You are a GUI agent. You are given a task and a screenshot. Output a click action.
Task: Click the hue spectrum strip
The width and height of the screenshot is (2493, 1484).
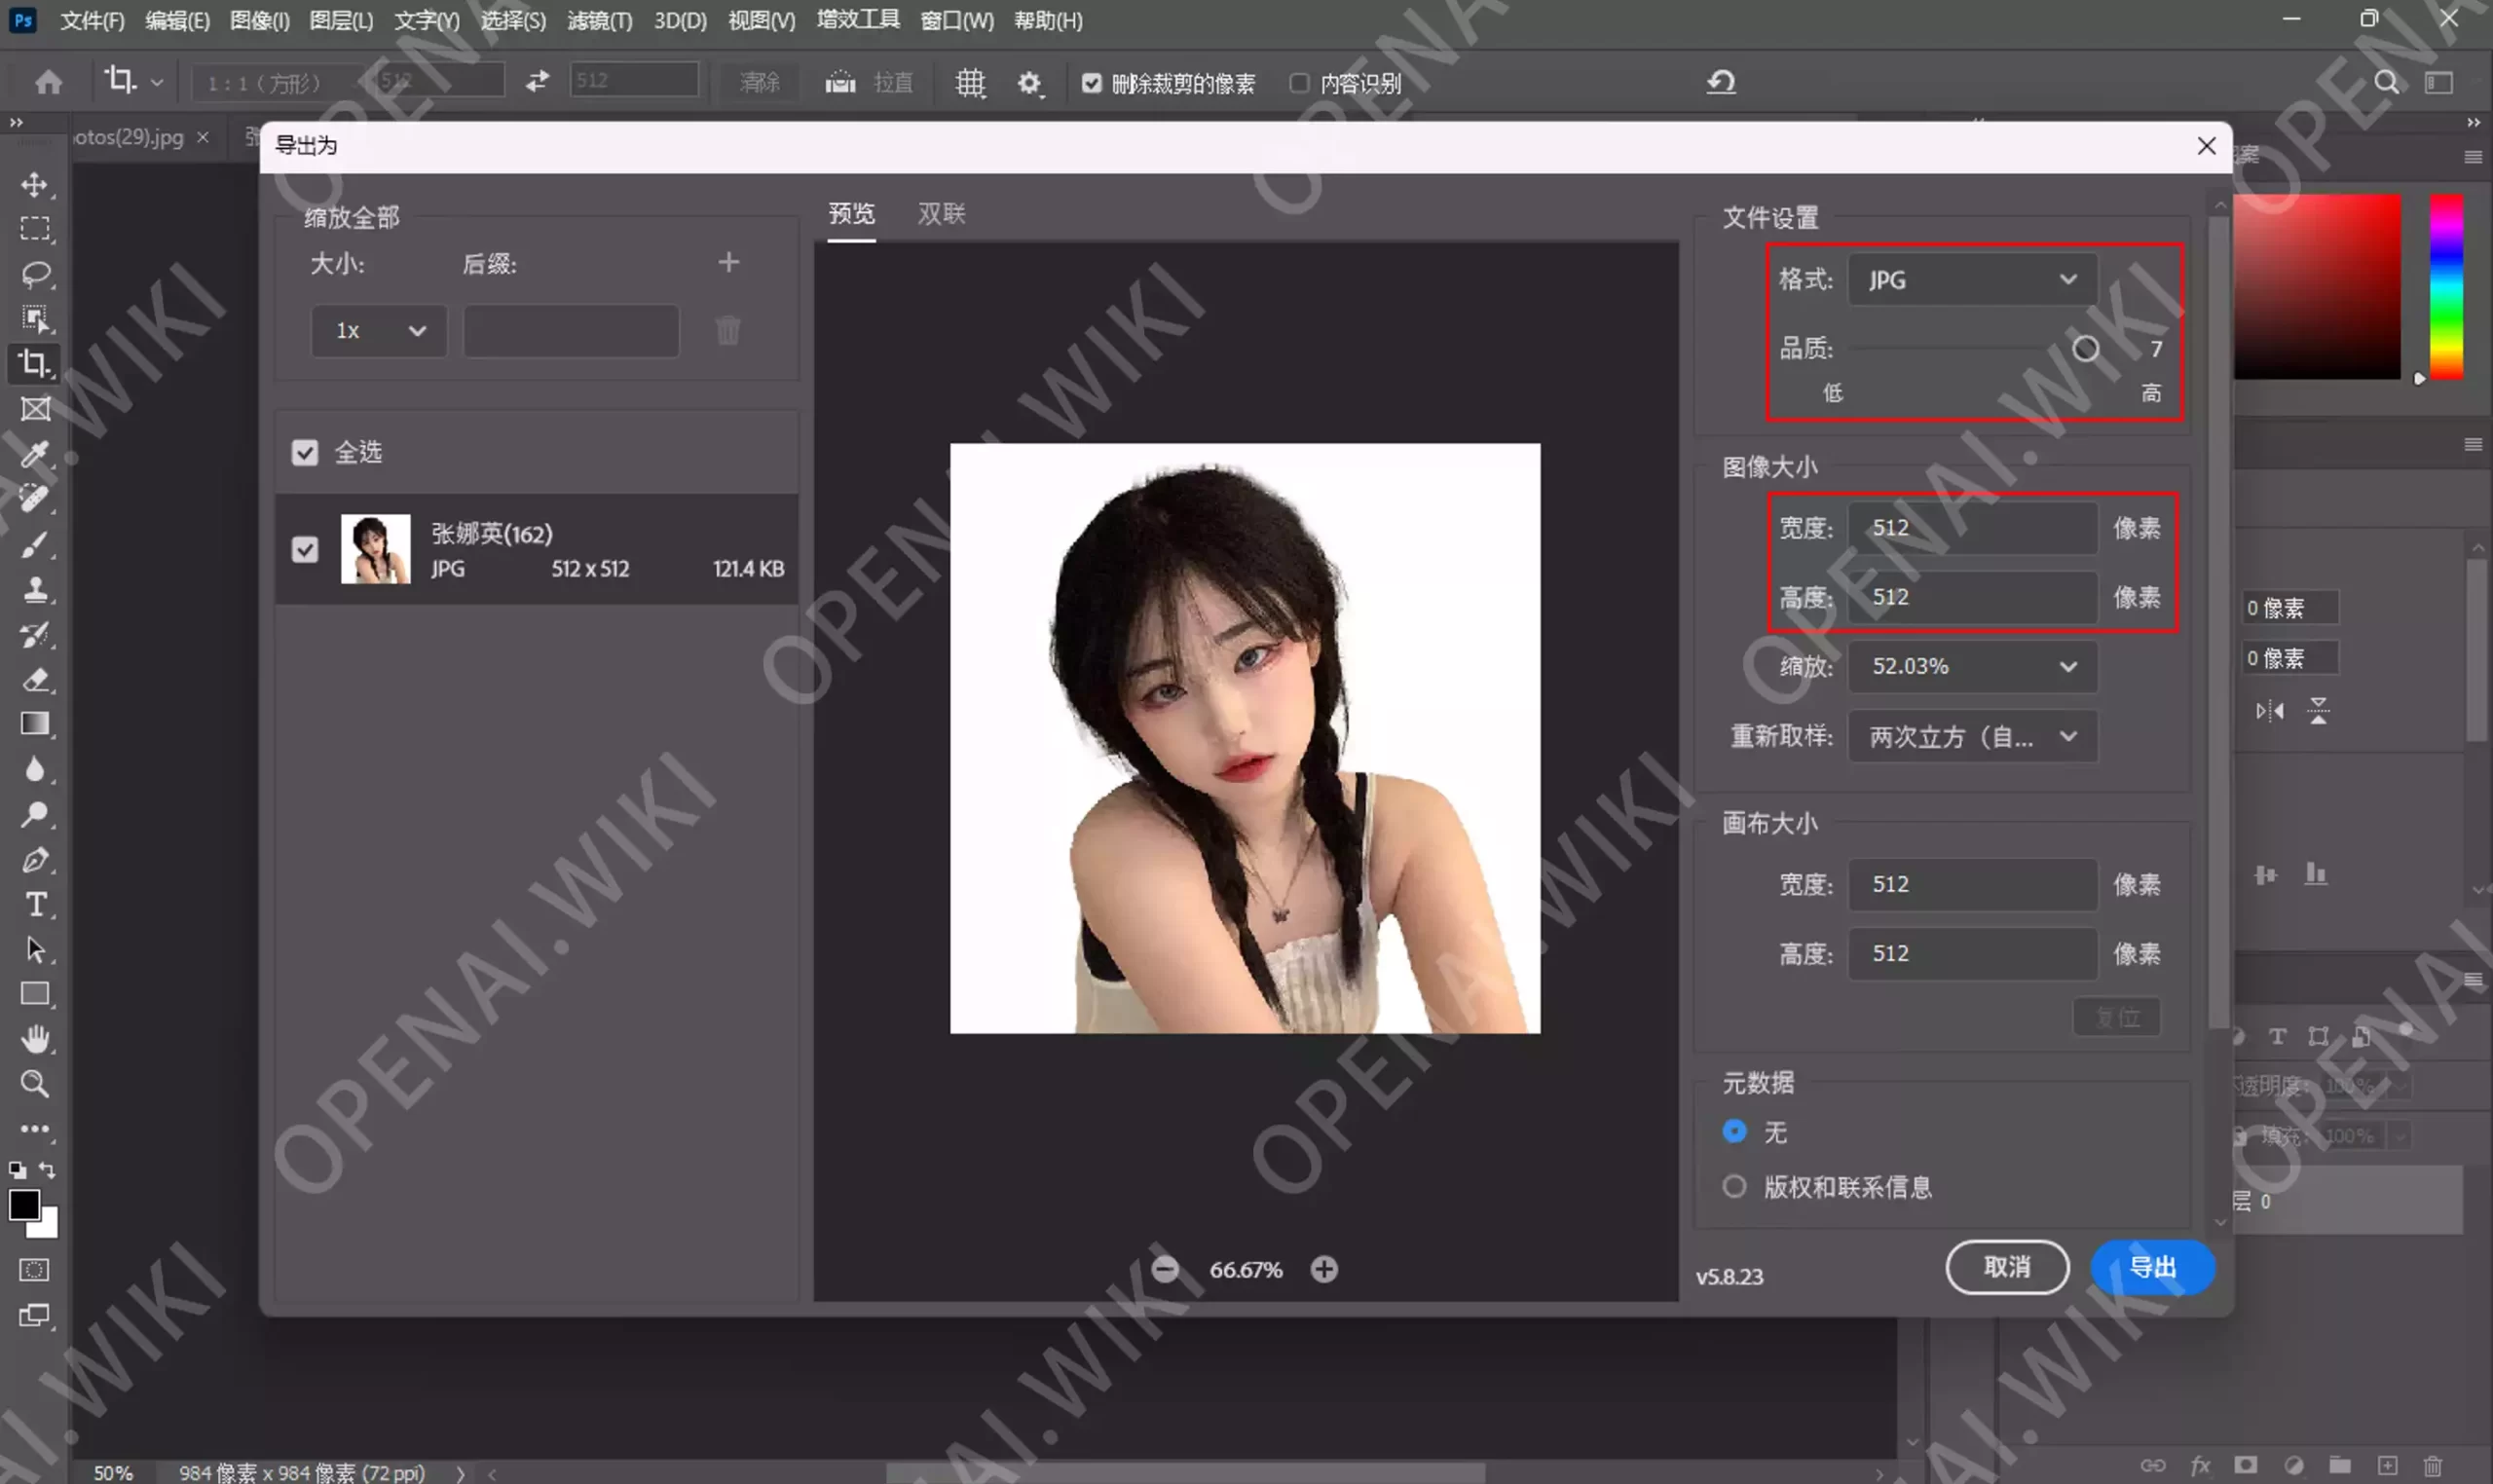click(x=2446, y=286)
